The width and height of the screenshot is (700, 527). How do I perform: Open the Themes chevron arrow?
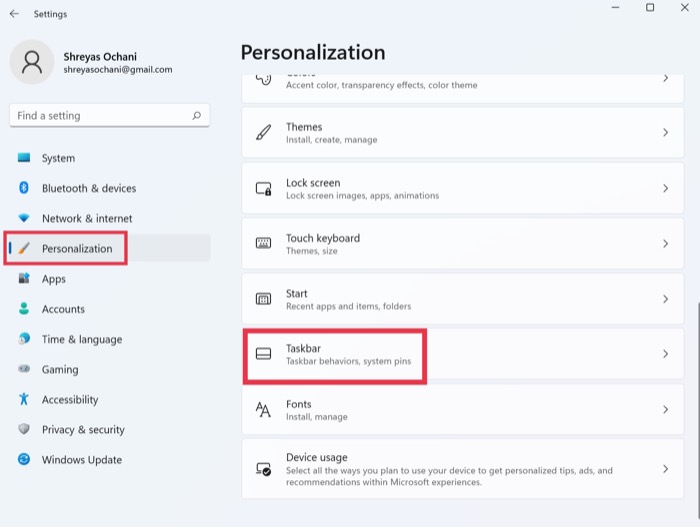(665, 133)
